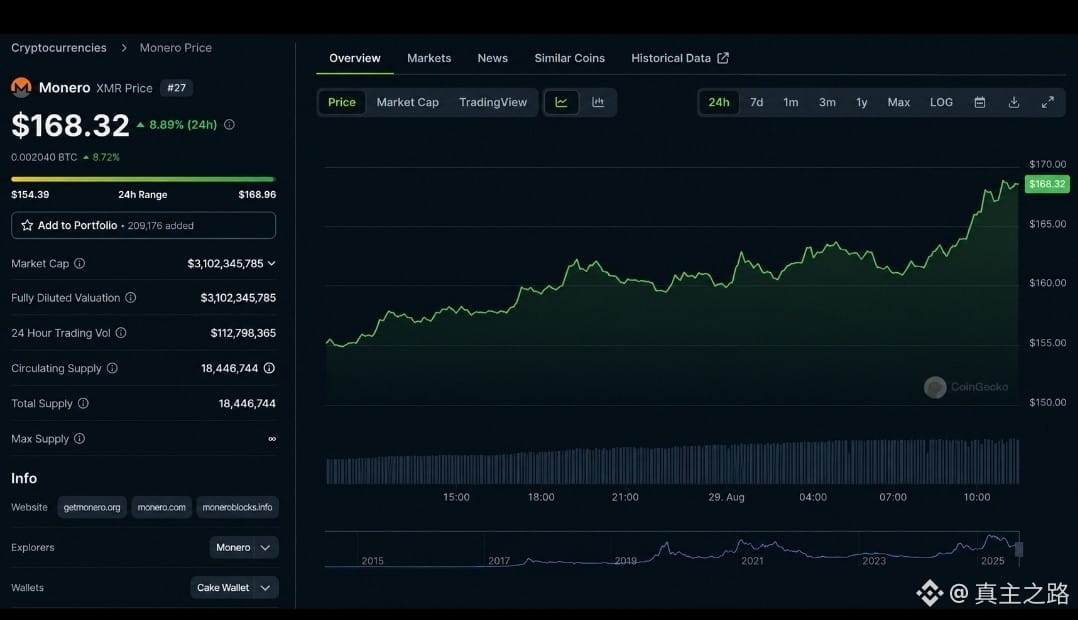Open the News tab
Screen dimensions: 1078x620
[493, 58]
